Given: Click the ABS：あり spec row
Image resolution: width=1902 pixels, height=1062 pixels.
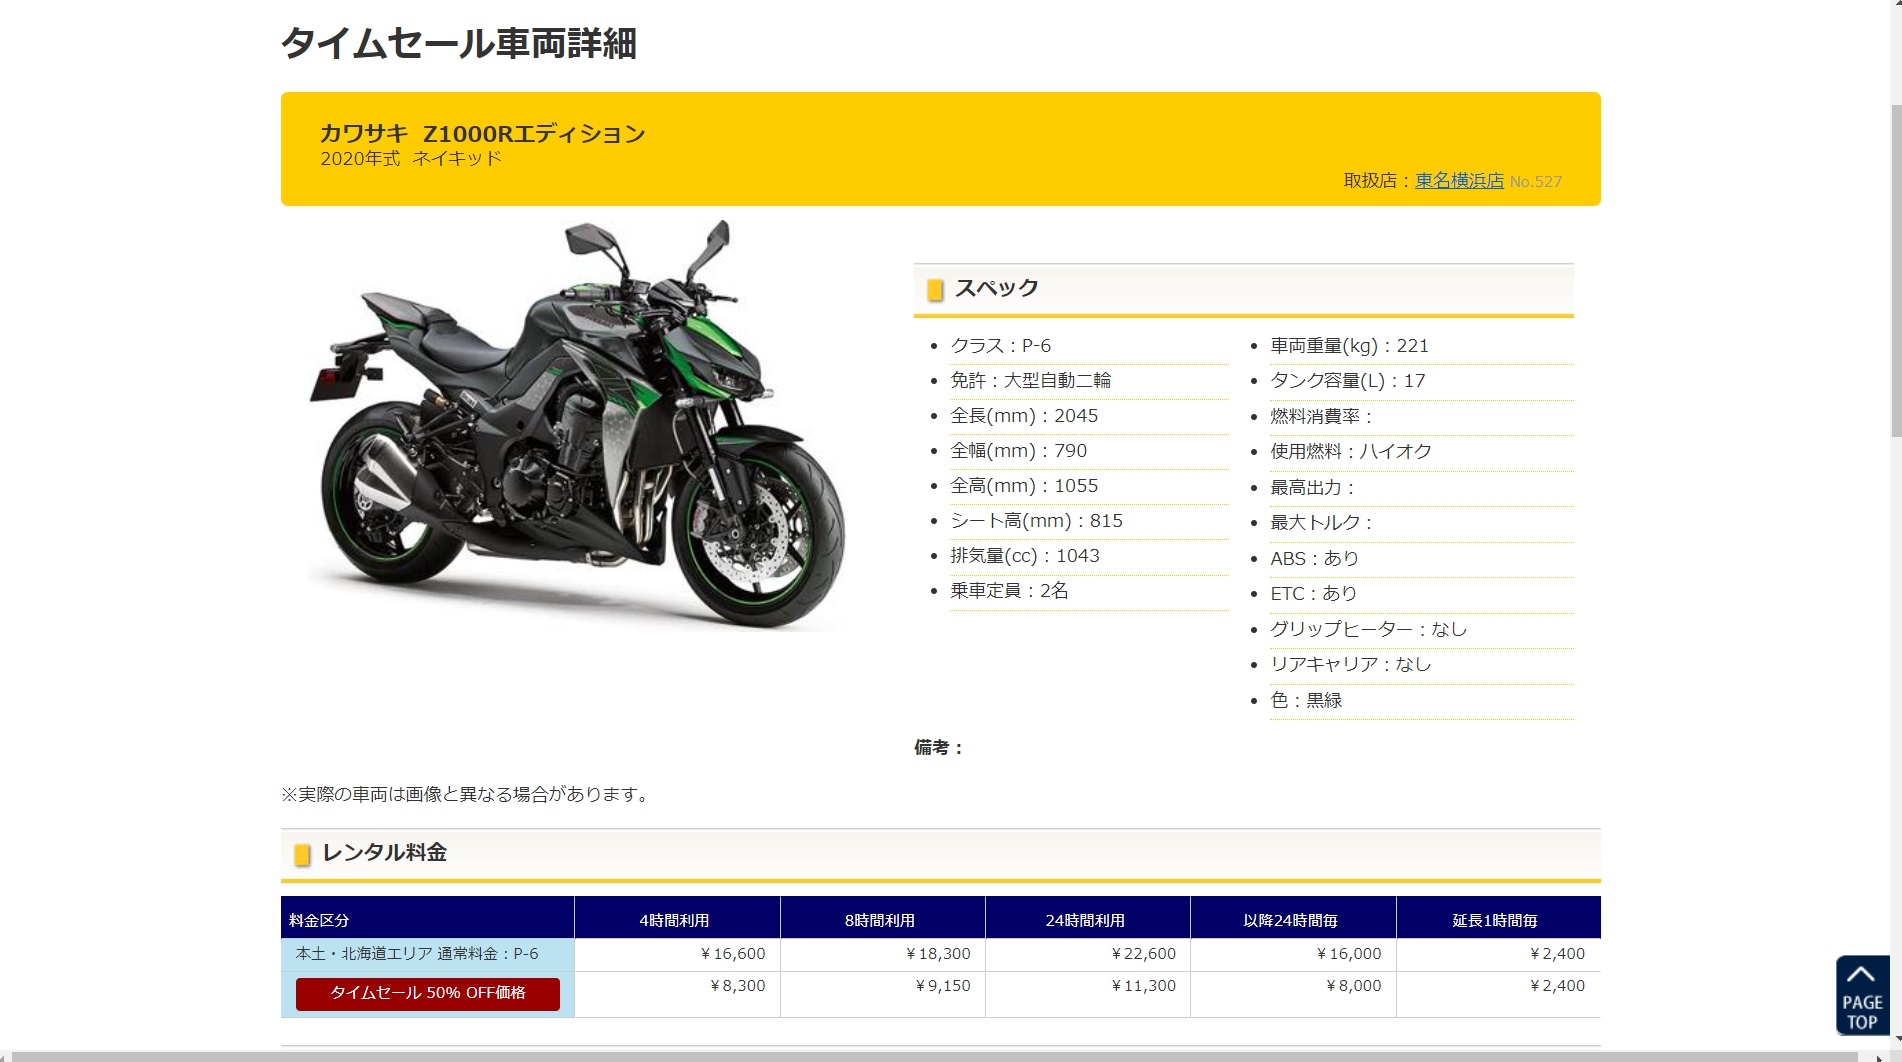Looking at the screenshot, I should (1421, 559).
